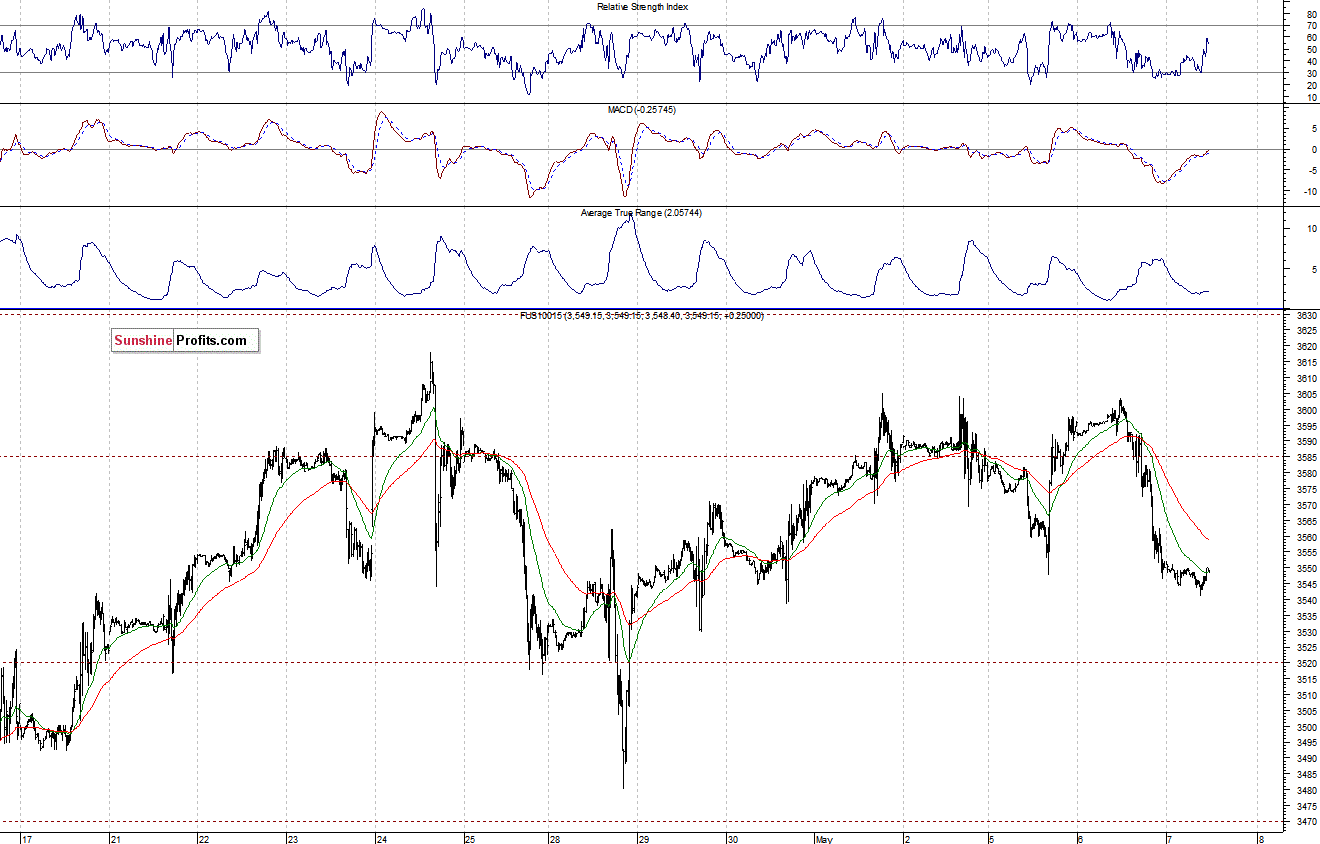
Task: Select the RSI scale value 70
Action: point(1312,27)
